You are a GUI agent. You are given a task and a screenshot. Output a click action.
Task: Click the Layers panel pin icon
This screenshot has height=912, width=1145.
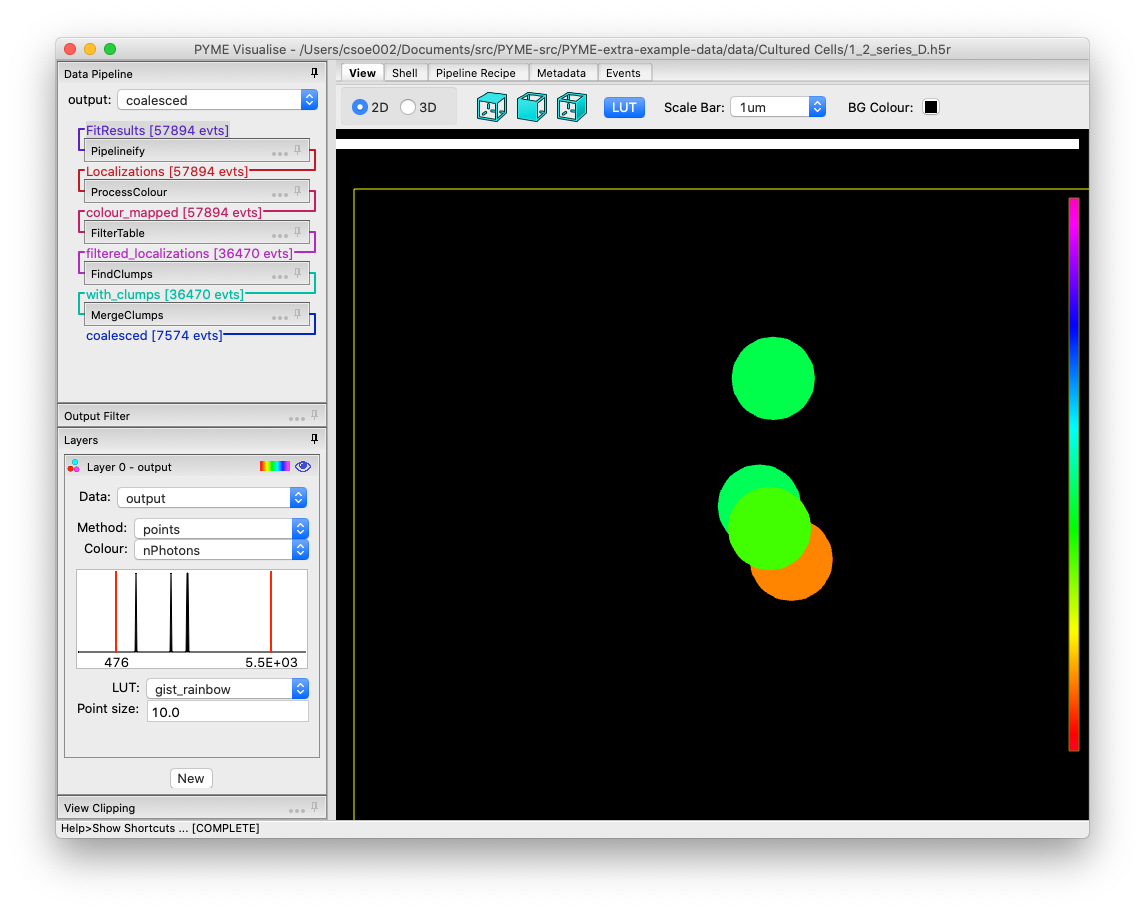[x=314, y=439]
